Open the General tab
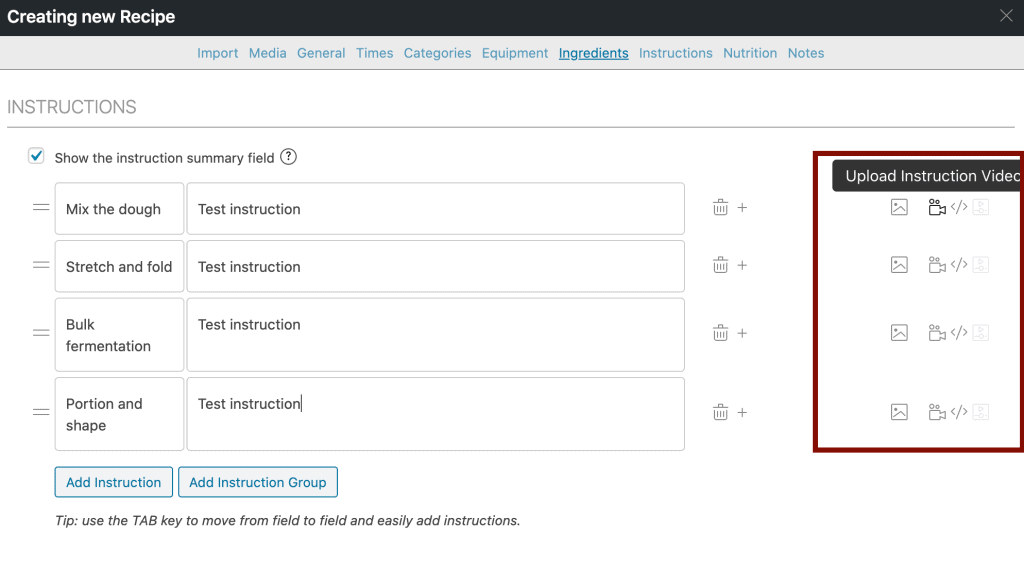This screenshot has width=1024, height=586. click(x=321, y=53)
